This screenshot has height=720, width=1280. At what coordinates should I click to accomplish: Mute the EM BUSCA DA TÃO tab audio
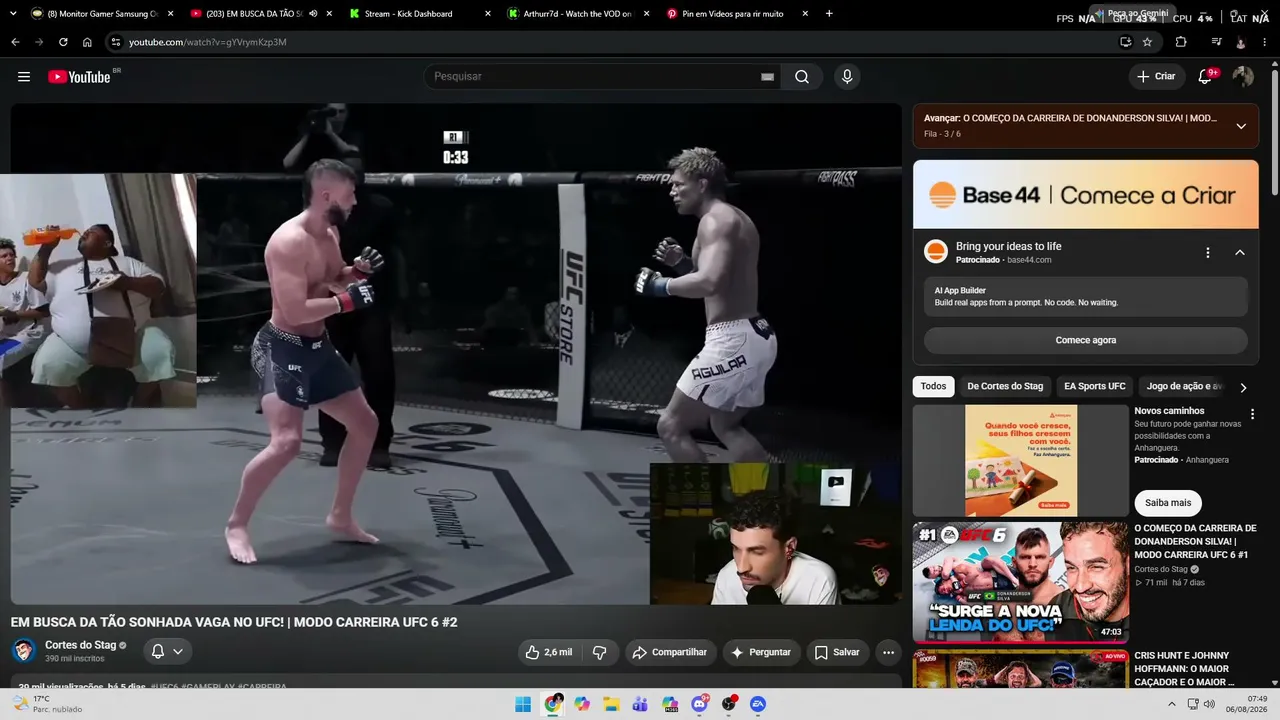pyautogui.click(x=314, y=14)
